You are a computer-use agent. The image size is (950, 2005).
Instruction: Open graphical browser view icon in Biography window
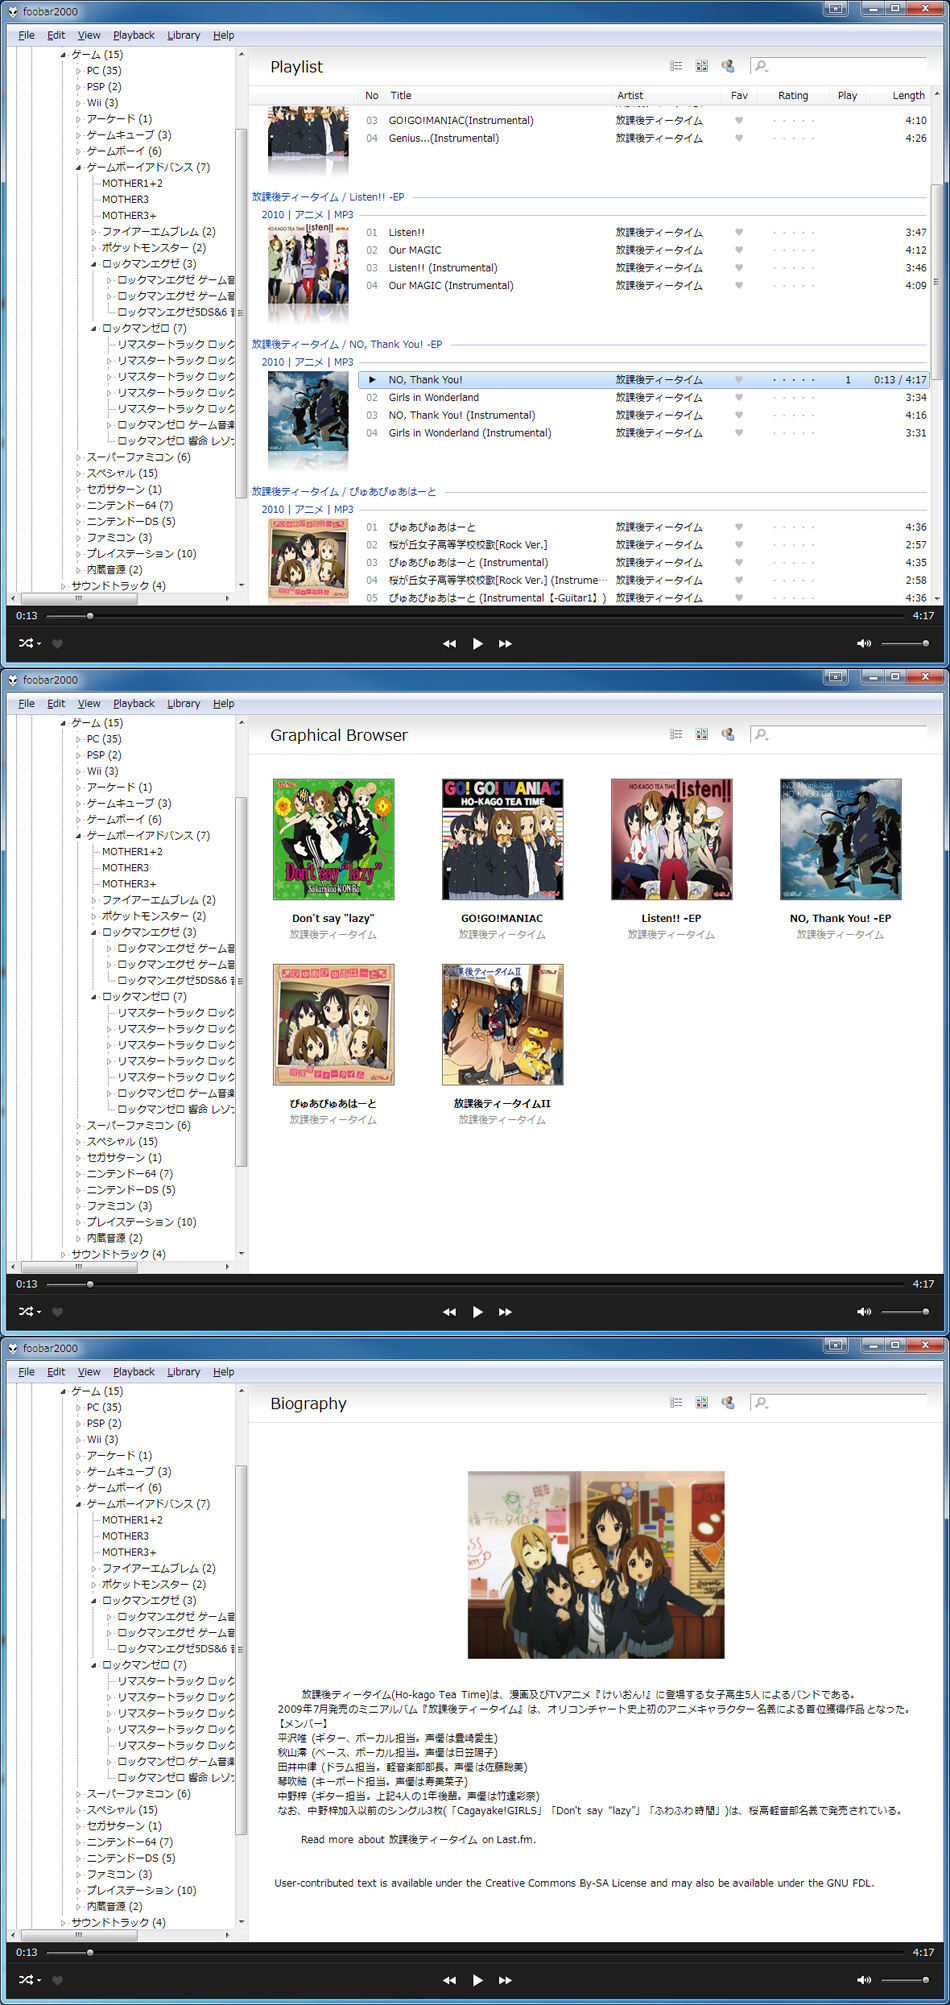(x=702, y=1403)
